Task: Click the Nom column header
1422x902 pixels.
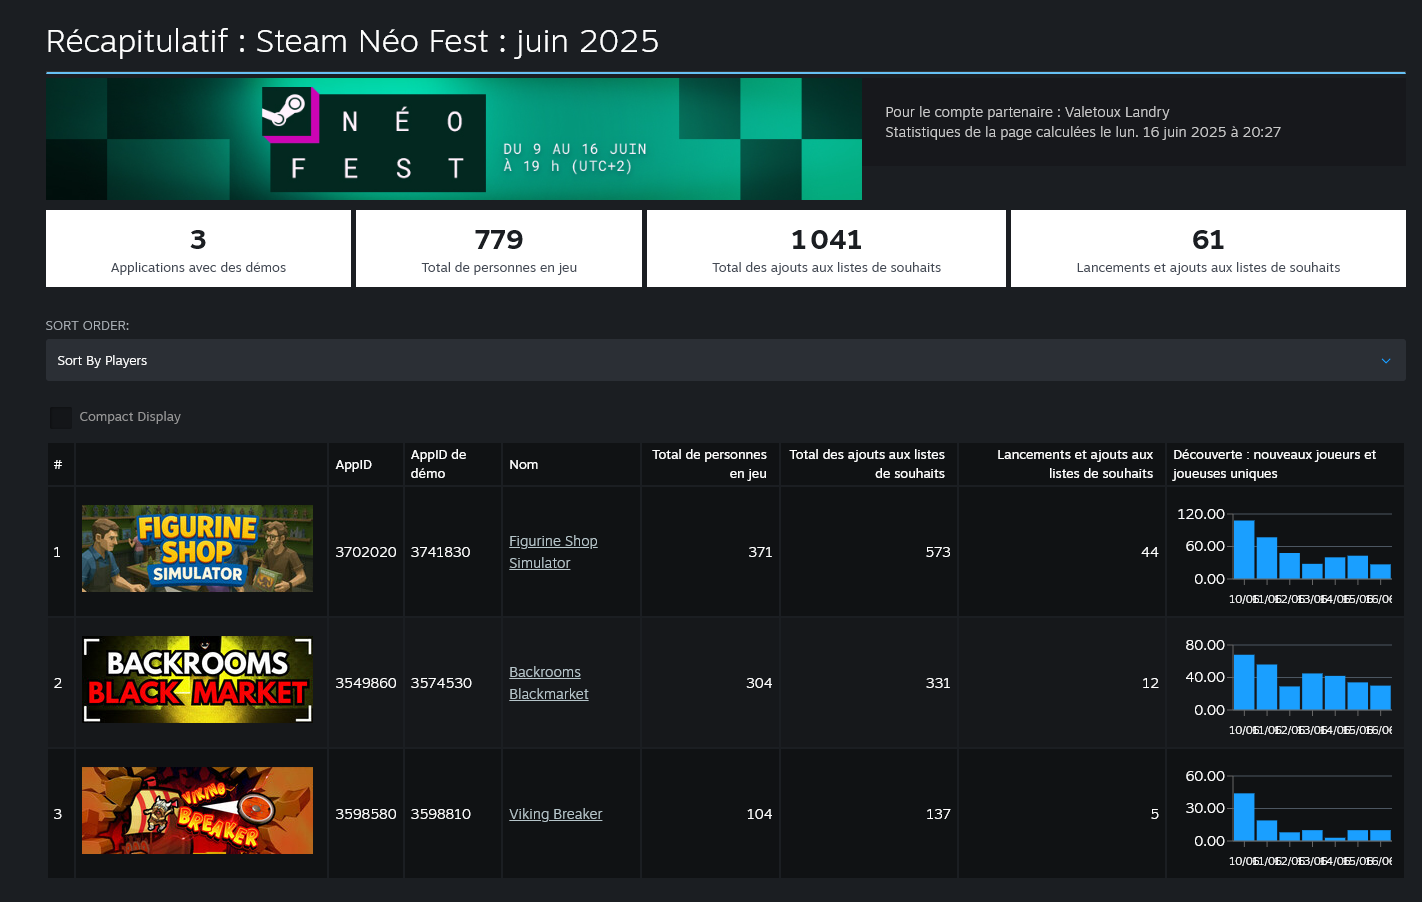Action: point(523,465)
